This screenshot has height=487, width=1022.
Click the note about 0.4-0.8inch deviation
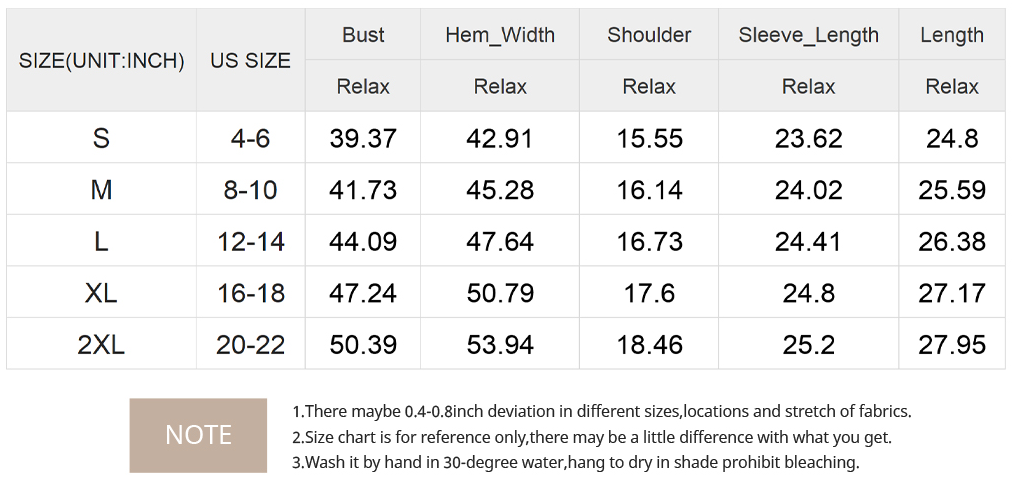pos(601,411)
